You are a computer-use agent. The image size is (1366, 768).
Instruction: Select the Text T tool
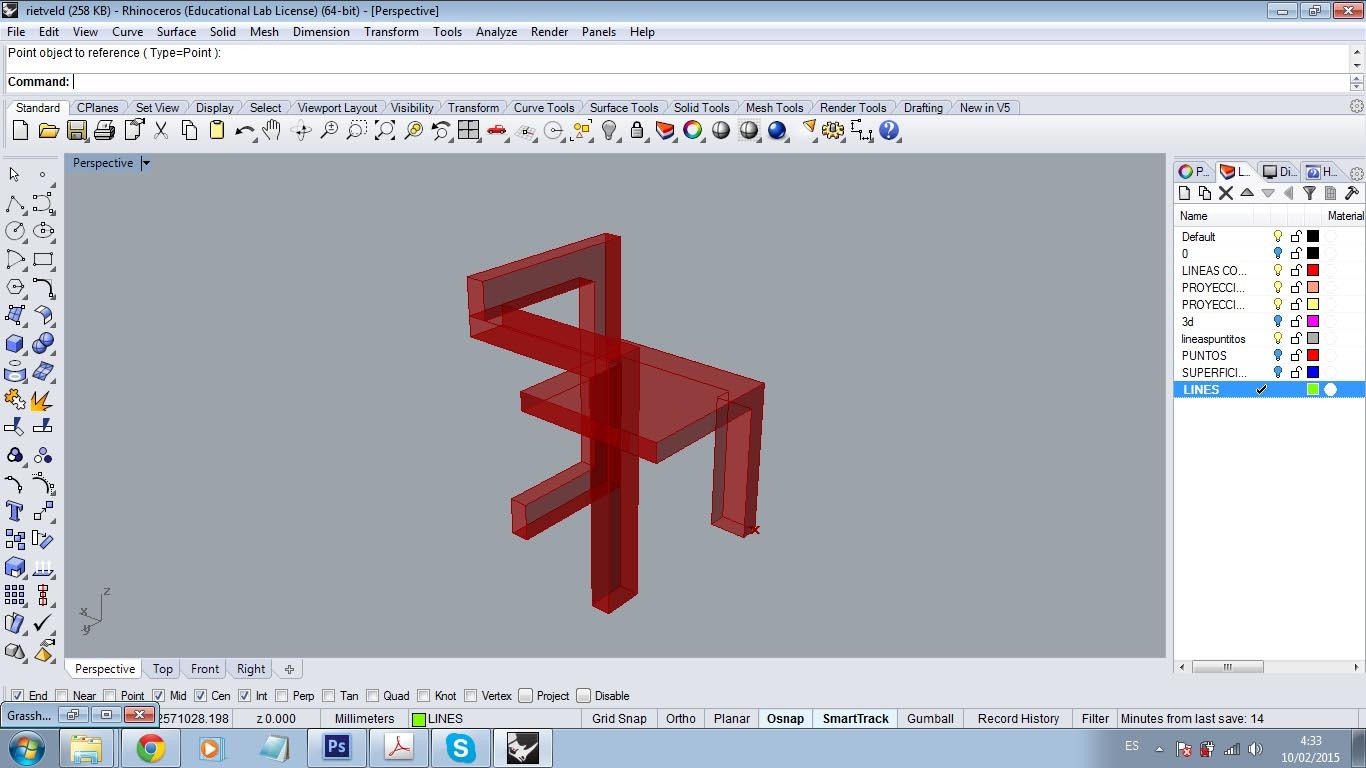(x=15, y=511)
